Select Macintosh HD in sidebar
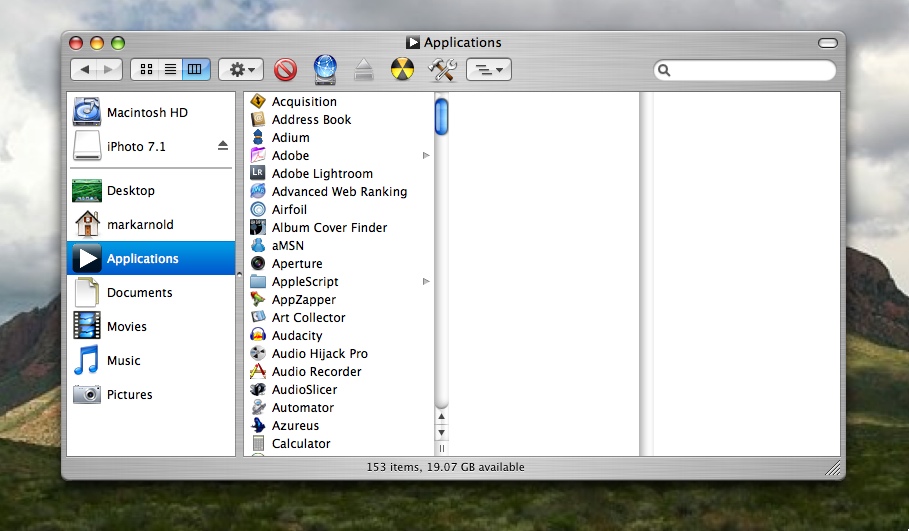This screenshot has height=531, width=909. coord(151,112)
